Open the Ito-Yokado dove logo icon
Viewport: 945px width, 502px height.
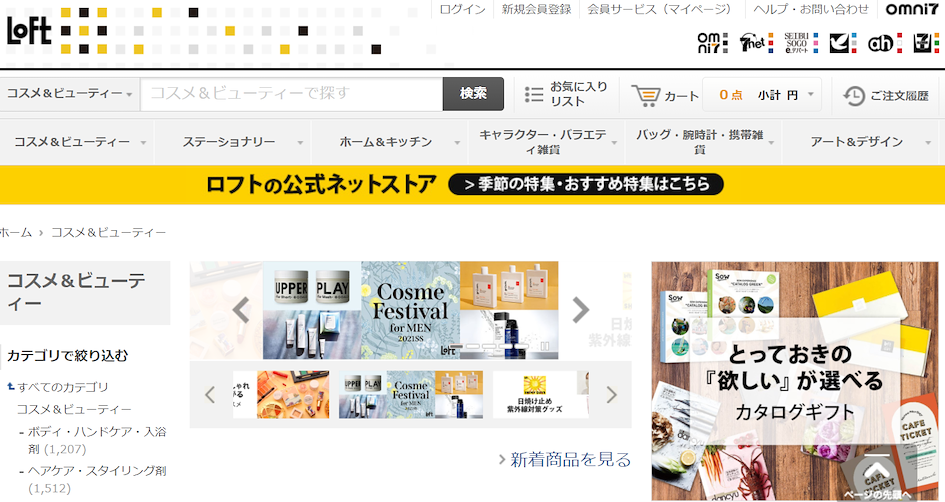pyautogui.click(x=843, y=43)
